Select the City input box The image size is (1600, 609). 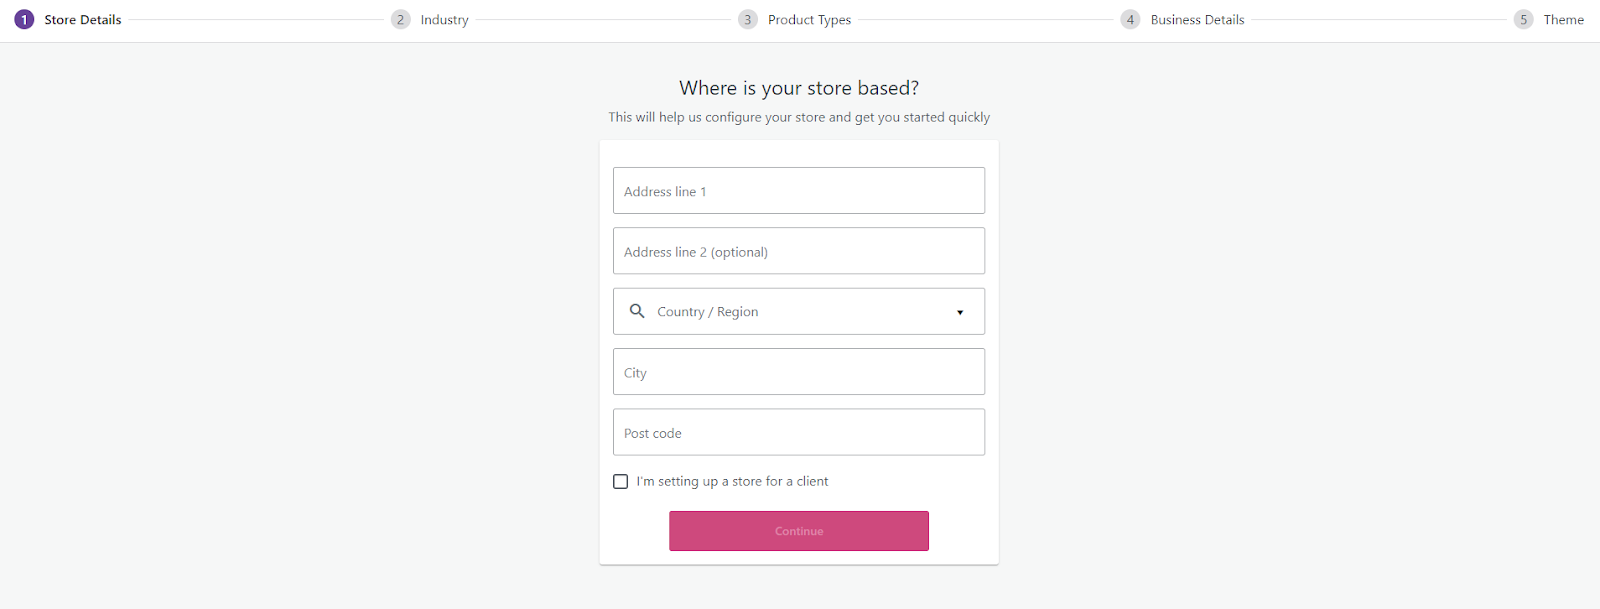coord(799,372)
